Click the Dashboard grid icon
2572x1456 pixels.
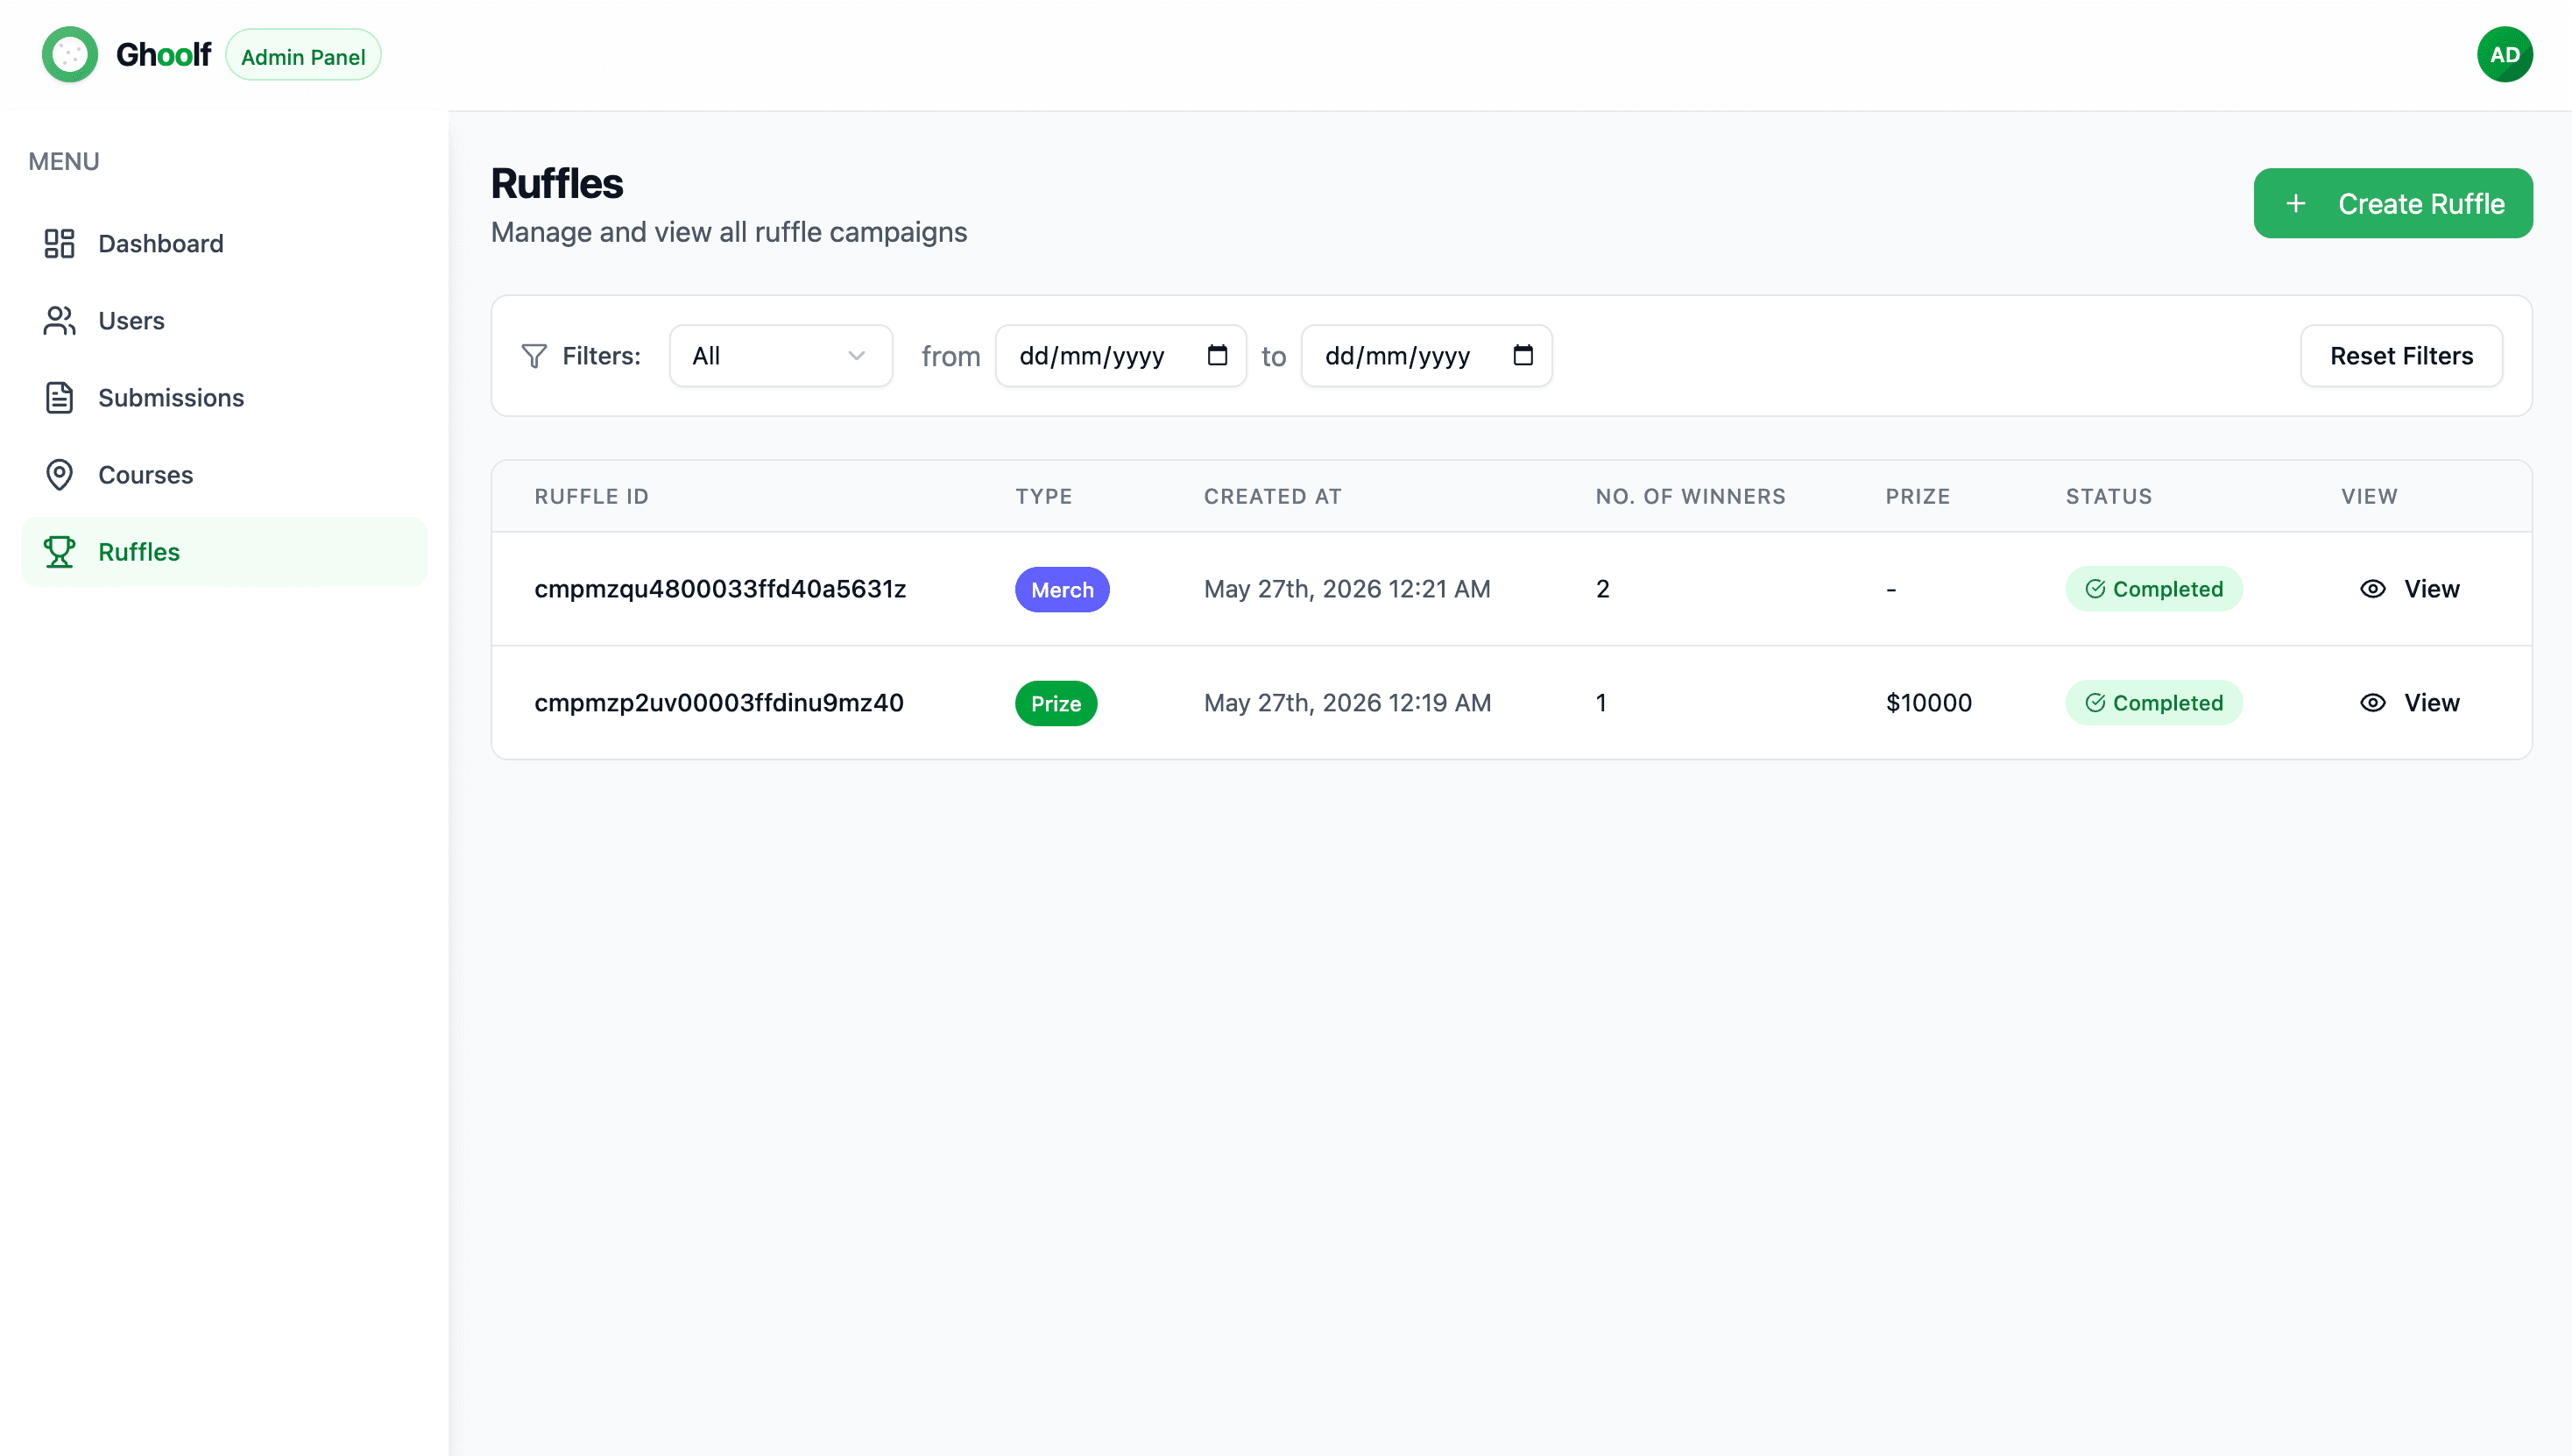(60, 243)
